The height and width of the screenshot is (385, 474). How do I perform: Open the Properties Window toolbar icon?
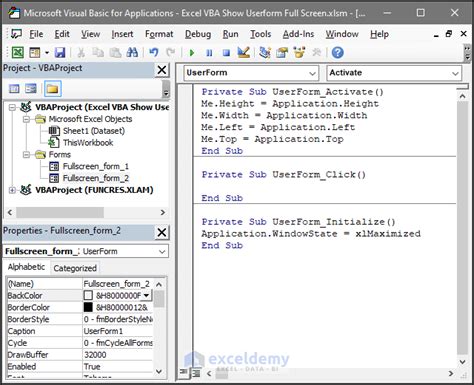pos(282,52)
